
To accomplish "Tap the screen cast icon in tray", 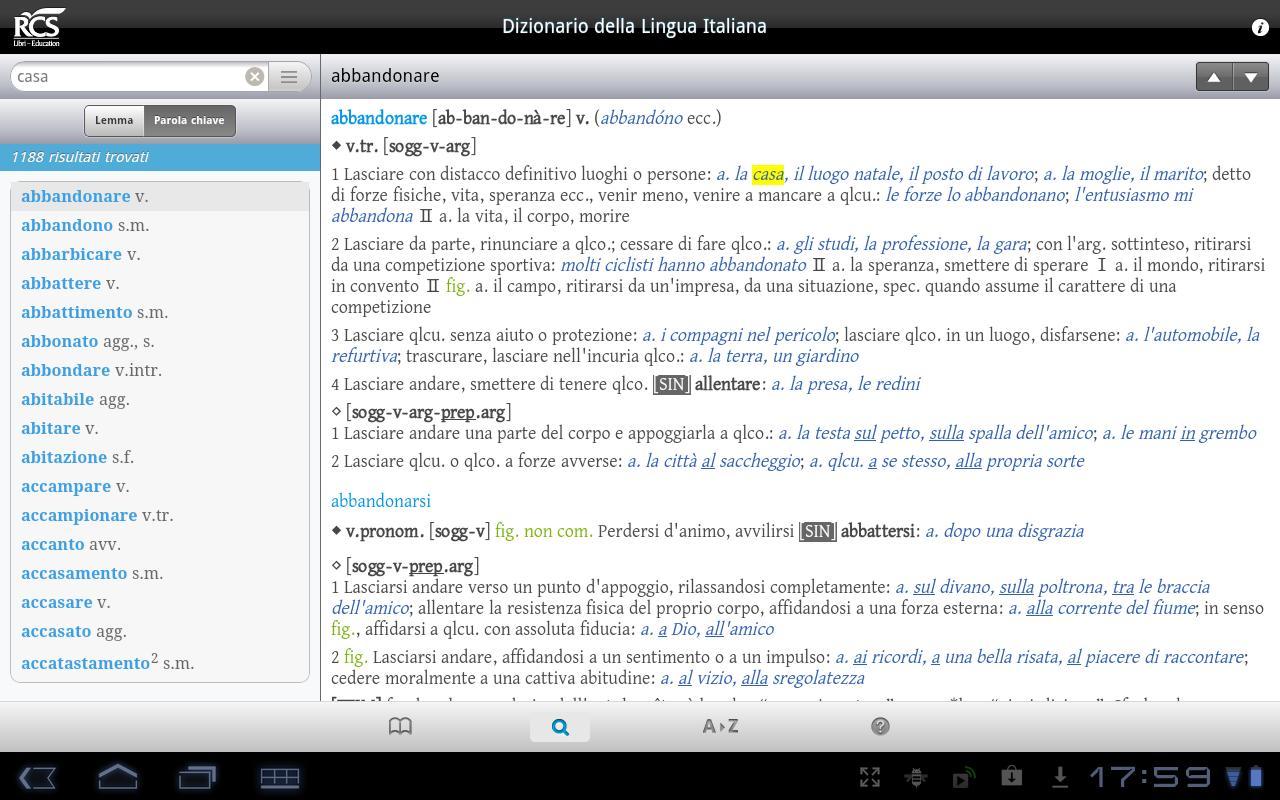I will pyautogui.click(x=963, y=778).
